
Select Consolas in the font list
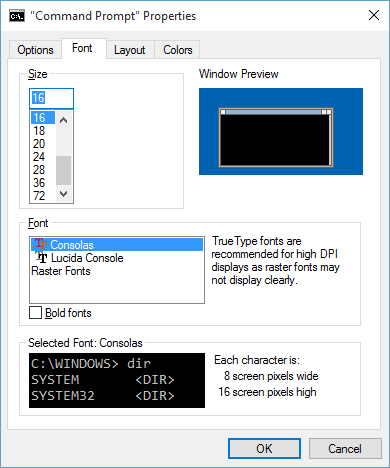coord(117,245)
